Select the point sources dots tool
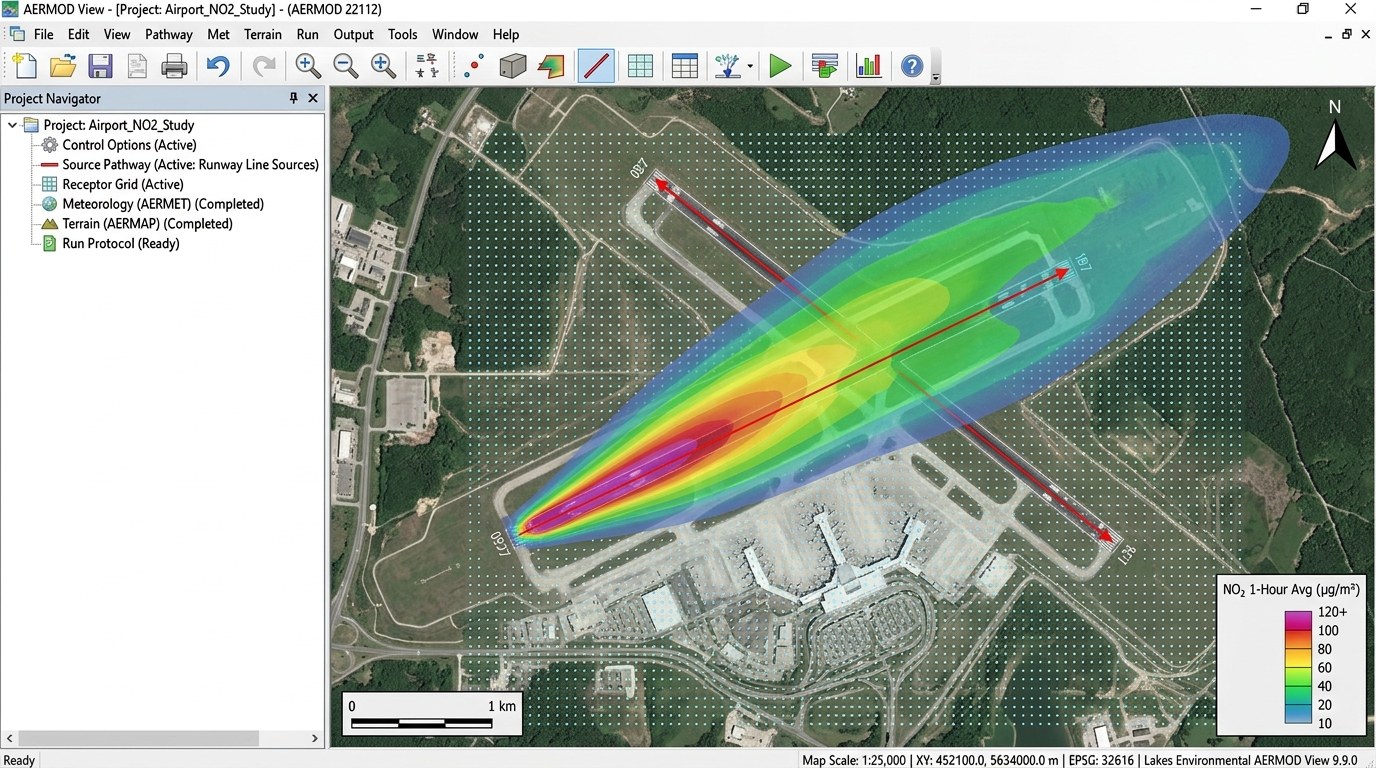This screenshot has height=768, width=1376. coord(474,66)
